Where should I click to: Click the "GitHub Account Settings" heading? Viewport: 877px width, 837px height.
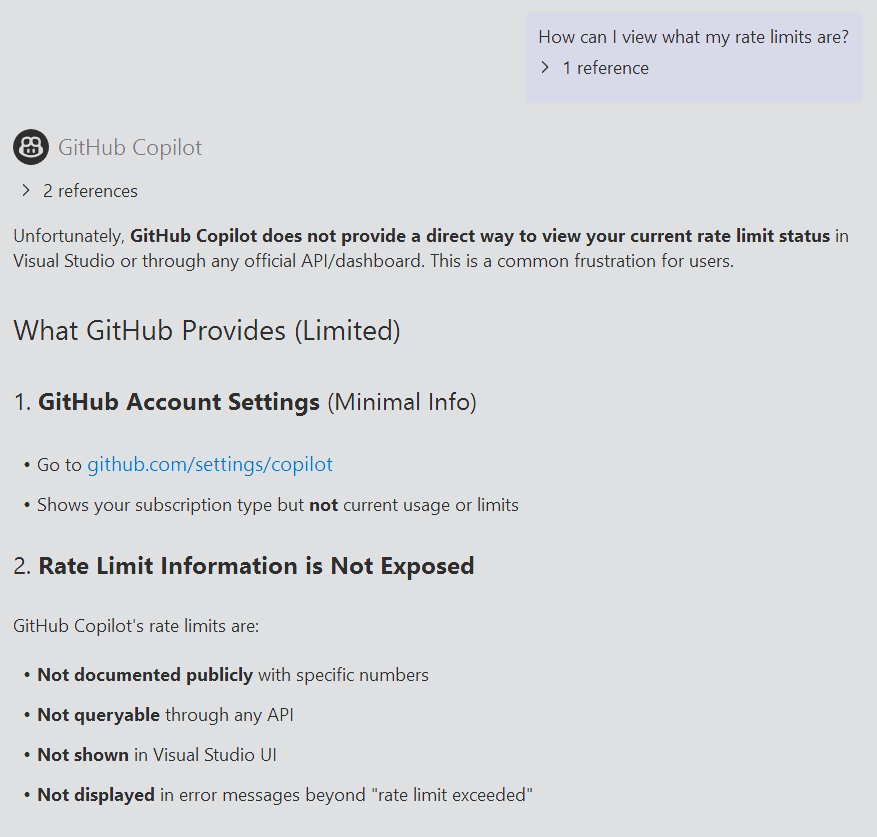(x=179, y=402)
